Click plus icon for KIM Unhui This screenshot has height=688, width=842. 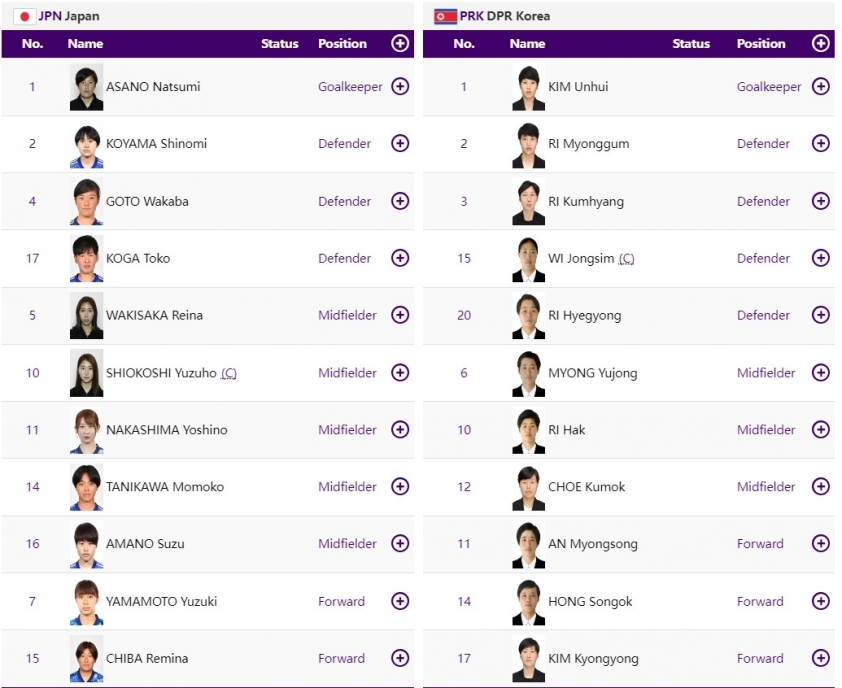[821, 86]
